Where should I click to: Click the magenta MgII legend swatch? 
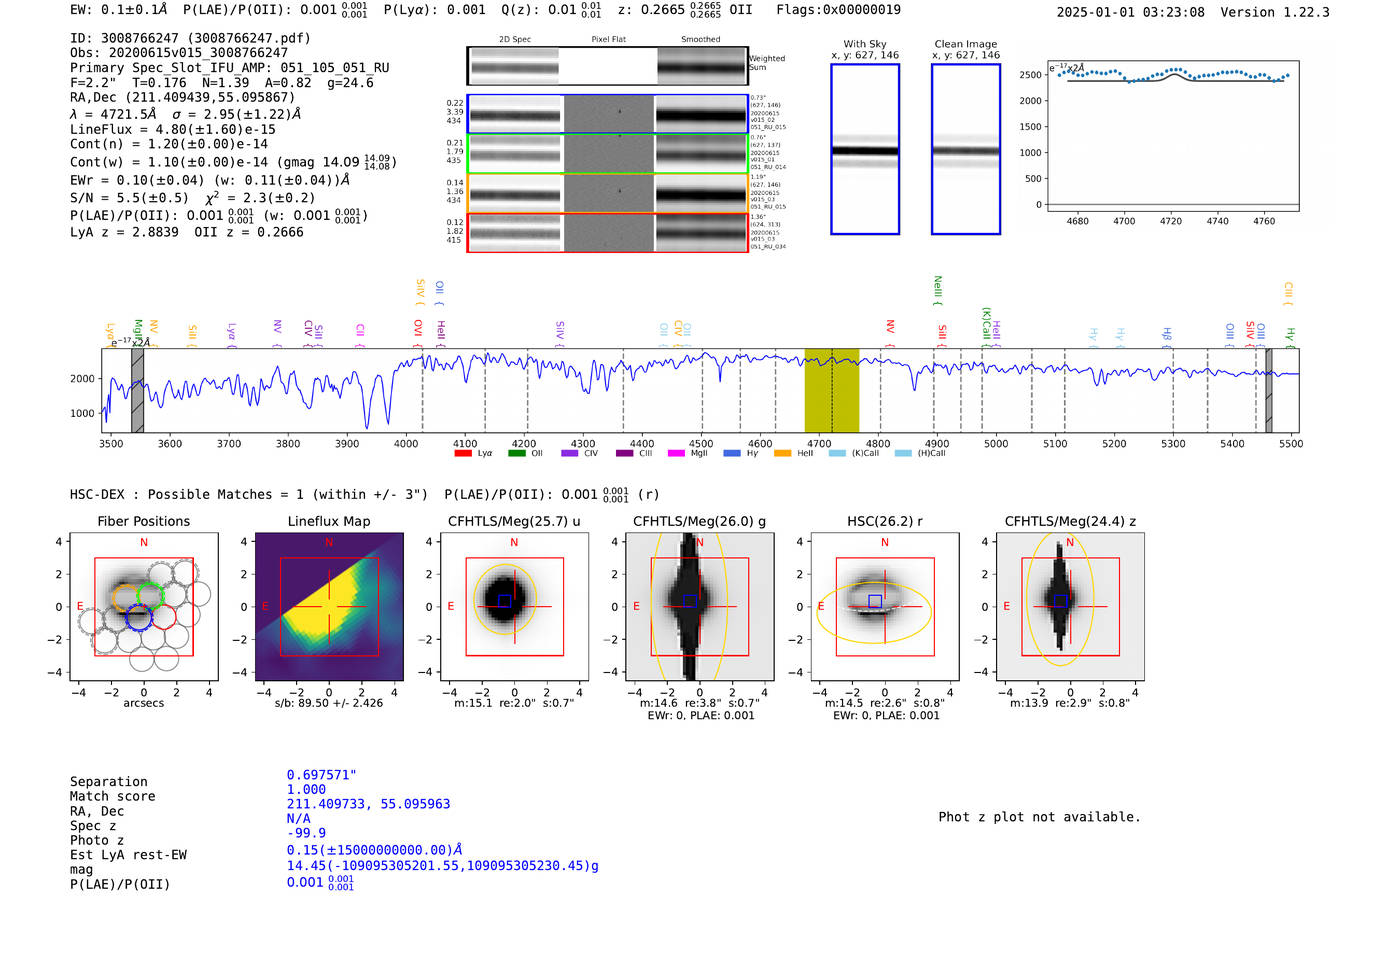tap(677, 454)
